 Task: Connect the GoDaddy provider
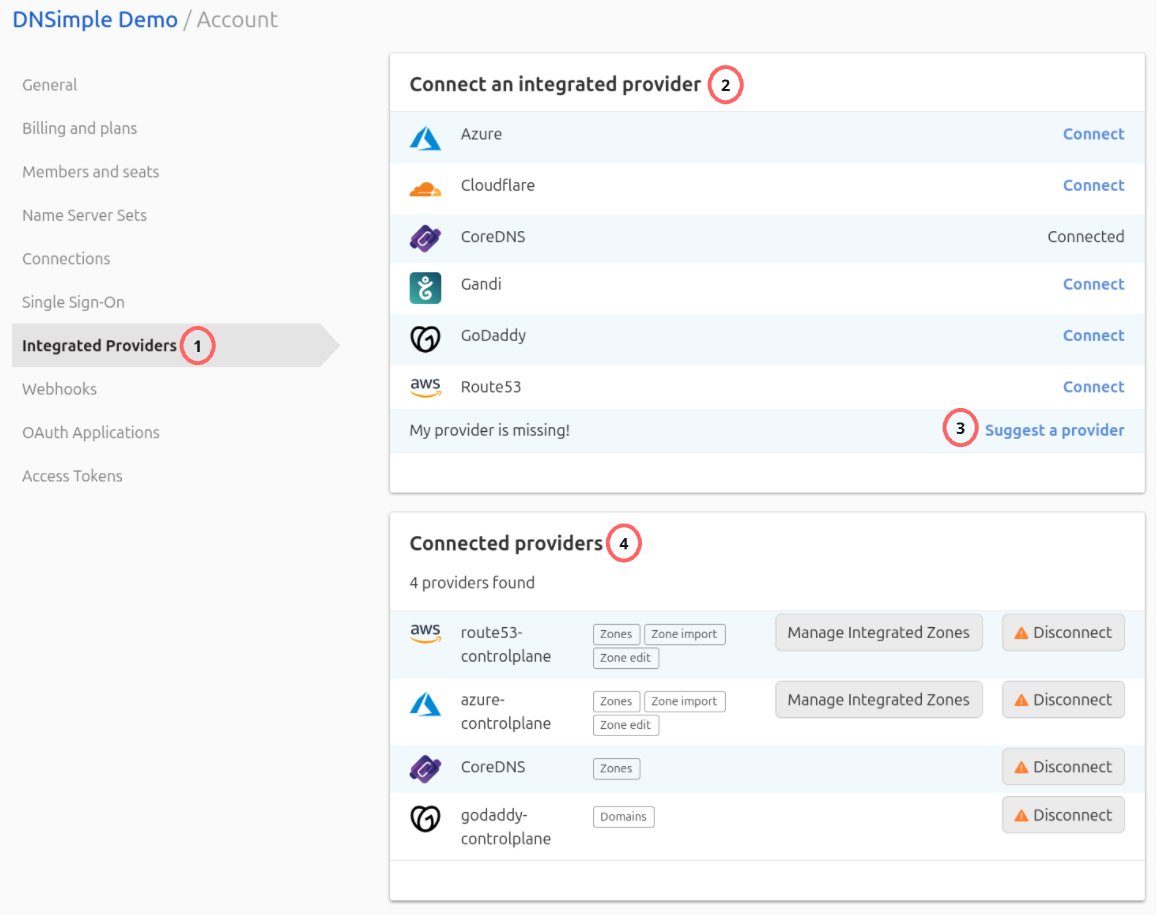pyautogui.click(x=1093, y=335)
